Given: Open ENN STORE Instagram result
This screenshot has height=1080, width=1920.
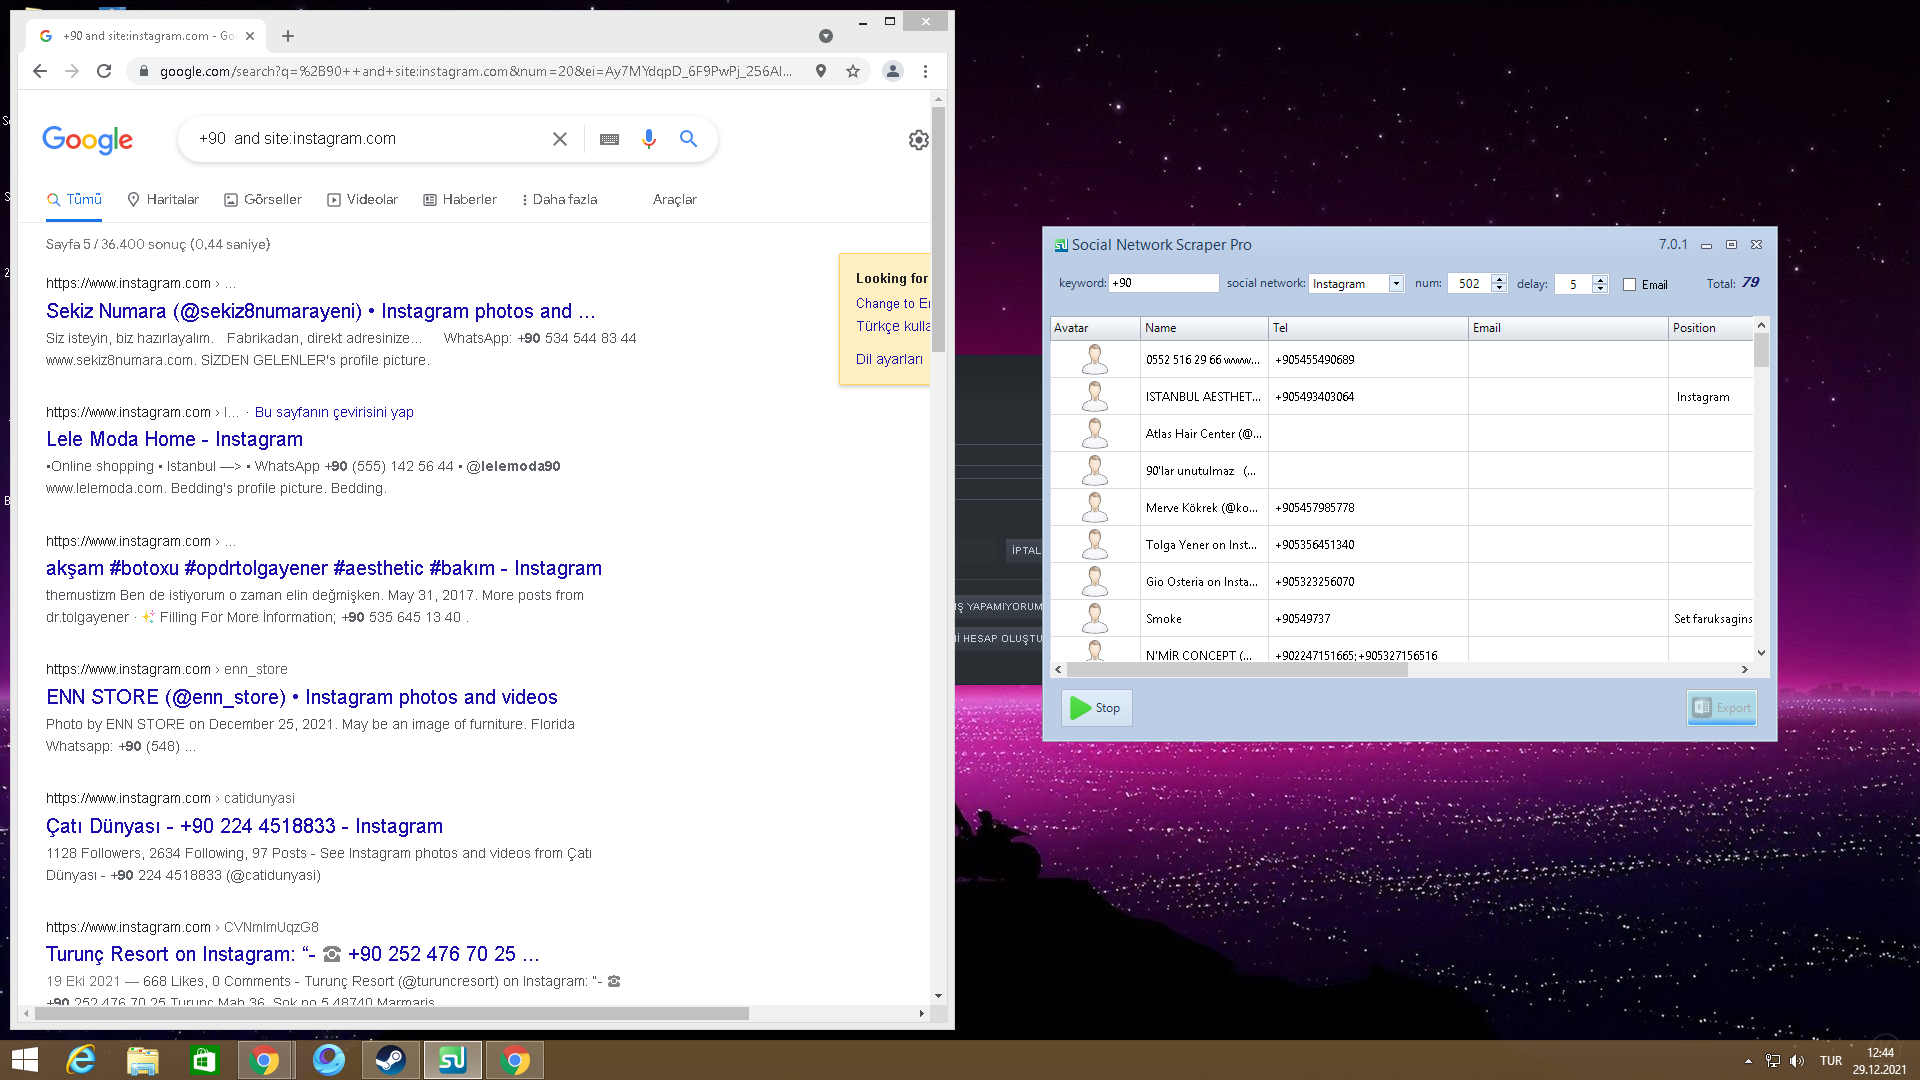Looking at the screenshot, I should (302, 697).
